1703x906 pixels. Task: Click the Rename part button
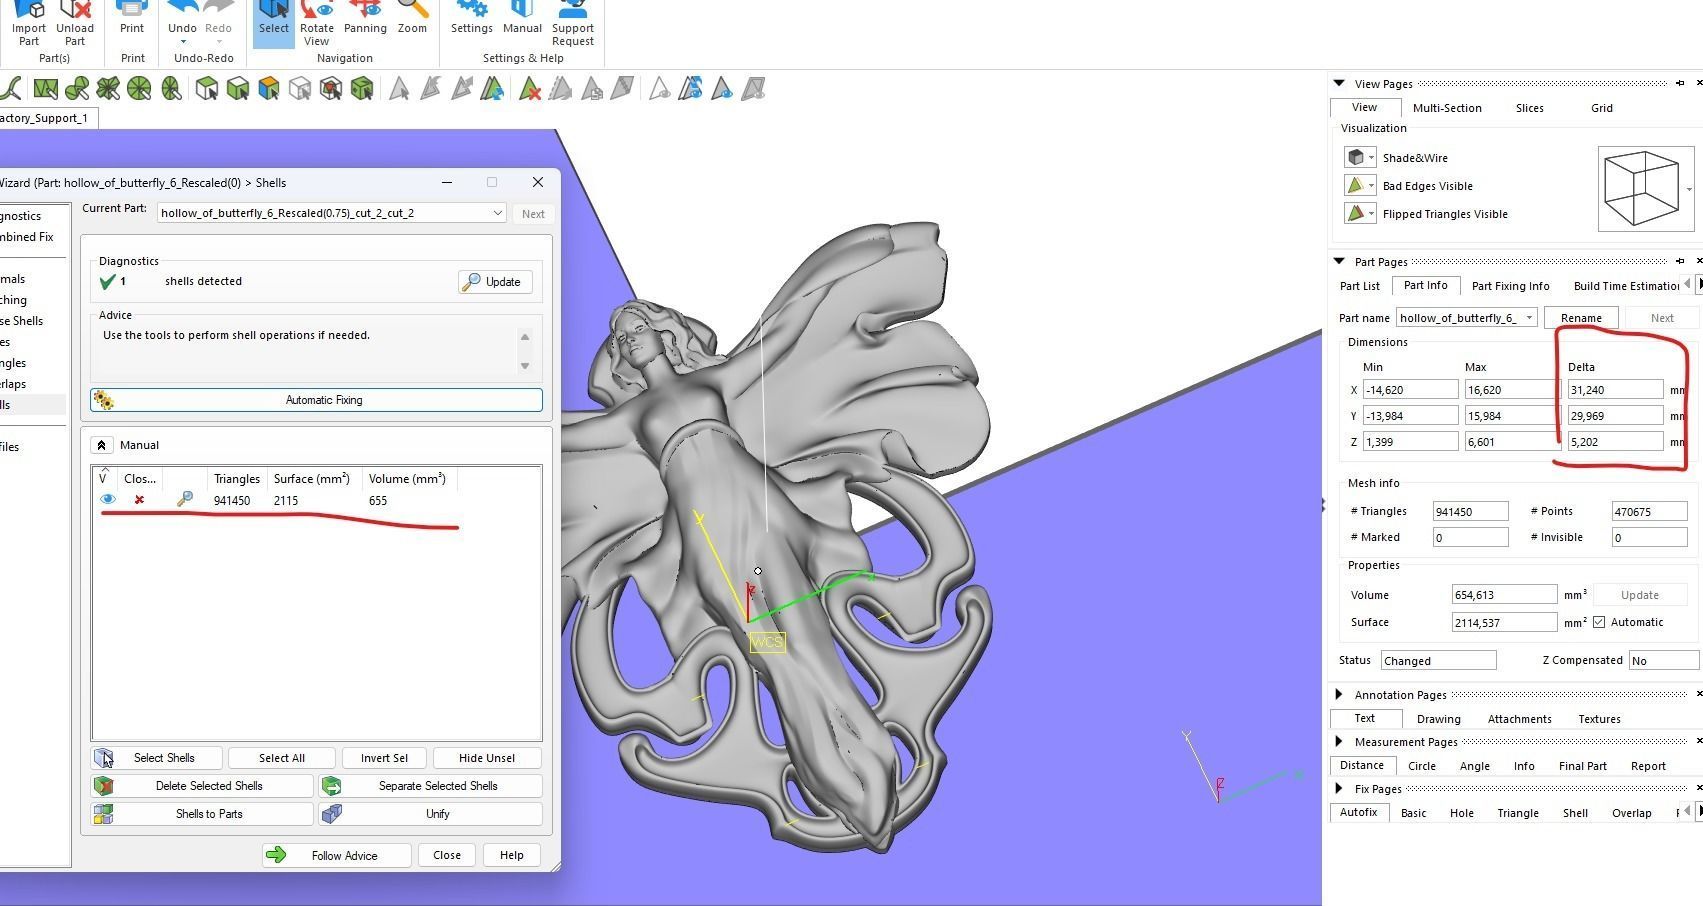pyautogui.click(x=1581, y=318)
